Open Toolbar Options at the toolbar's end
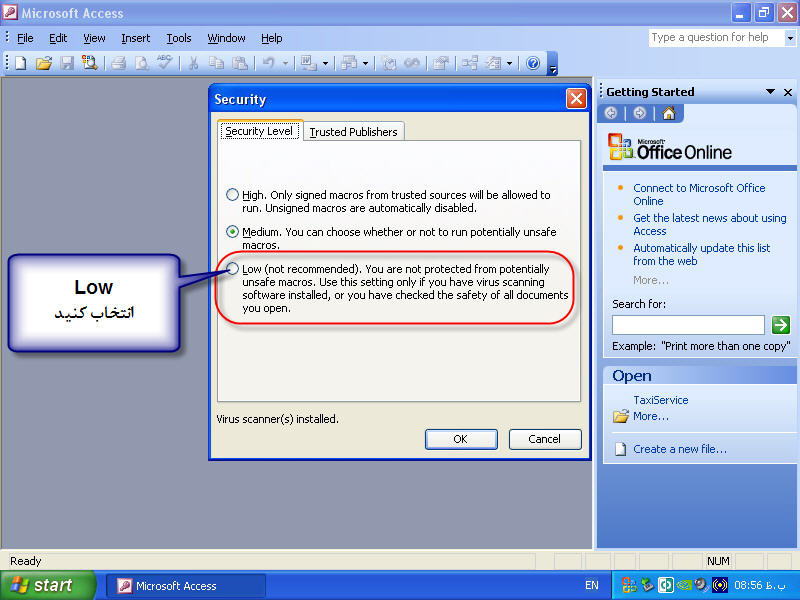 (x=553, y=65)
